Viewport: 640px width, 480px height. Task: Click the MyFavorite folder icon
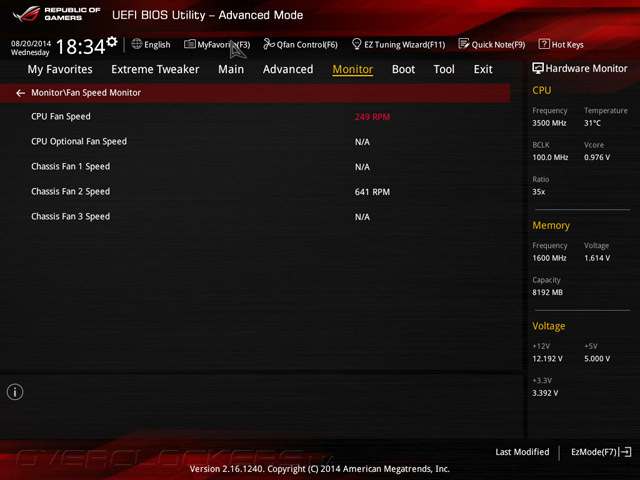pyautogui.click(x=189, y=44)
